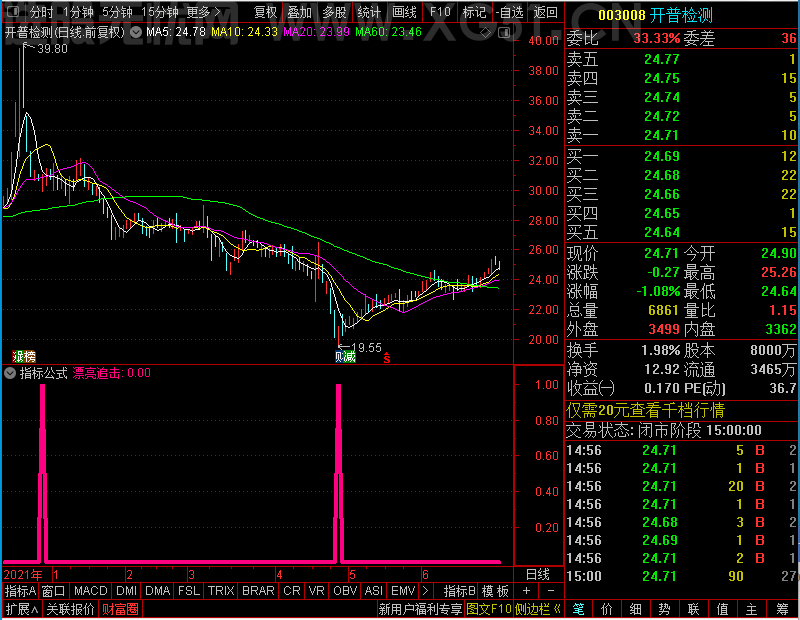
Task: Switch indicator to OBV
Action: click(x=345, y=591)
